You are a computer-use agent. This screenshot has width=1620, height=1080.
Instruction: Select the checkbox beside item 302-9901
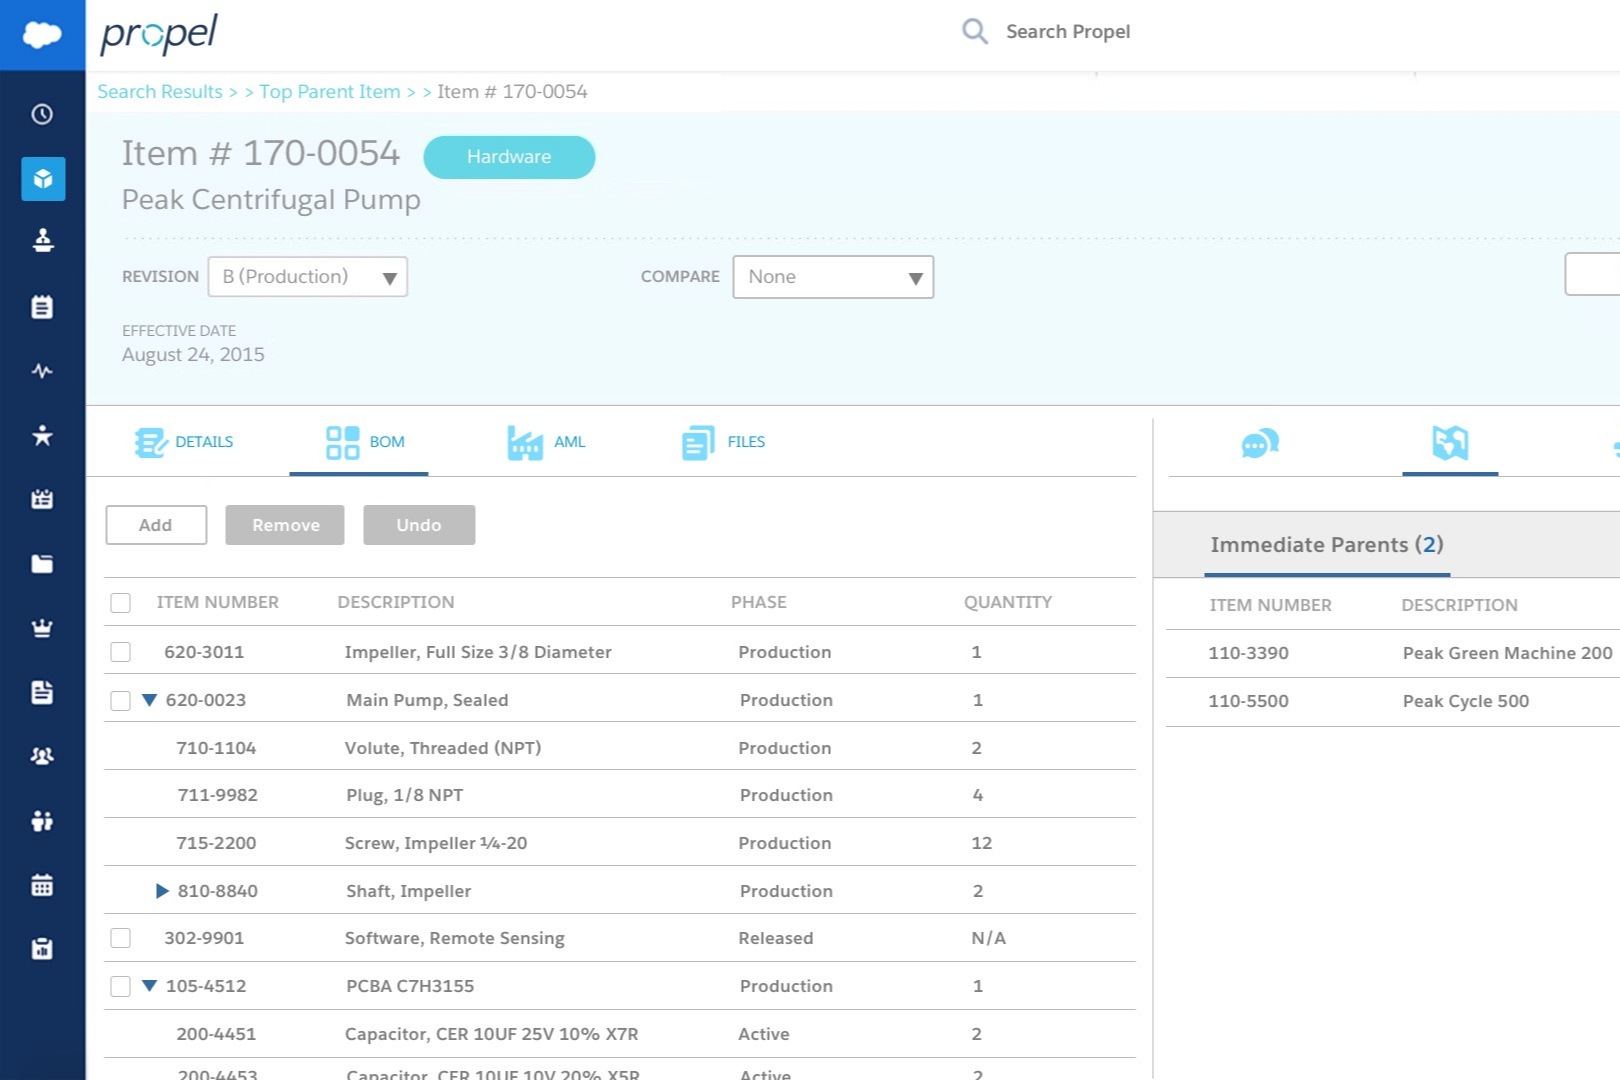pyautogui.click(x=120, y=938)
